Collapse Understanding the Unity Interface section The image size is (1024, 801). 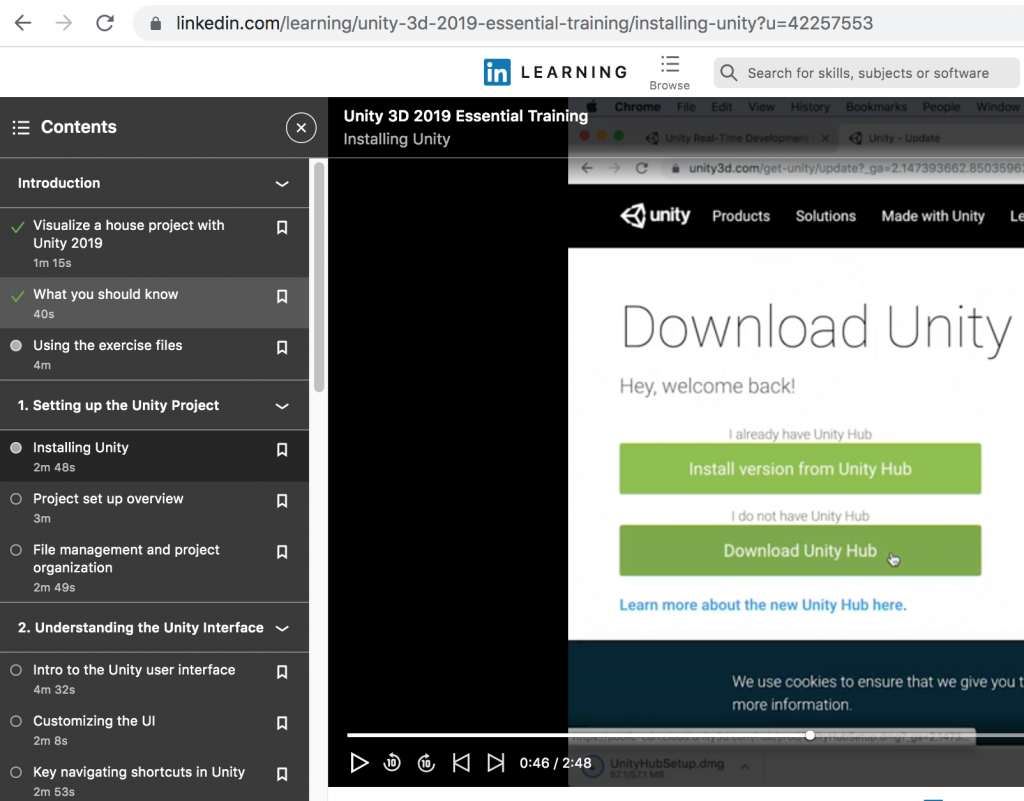[282, 628]
